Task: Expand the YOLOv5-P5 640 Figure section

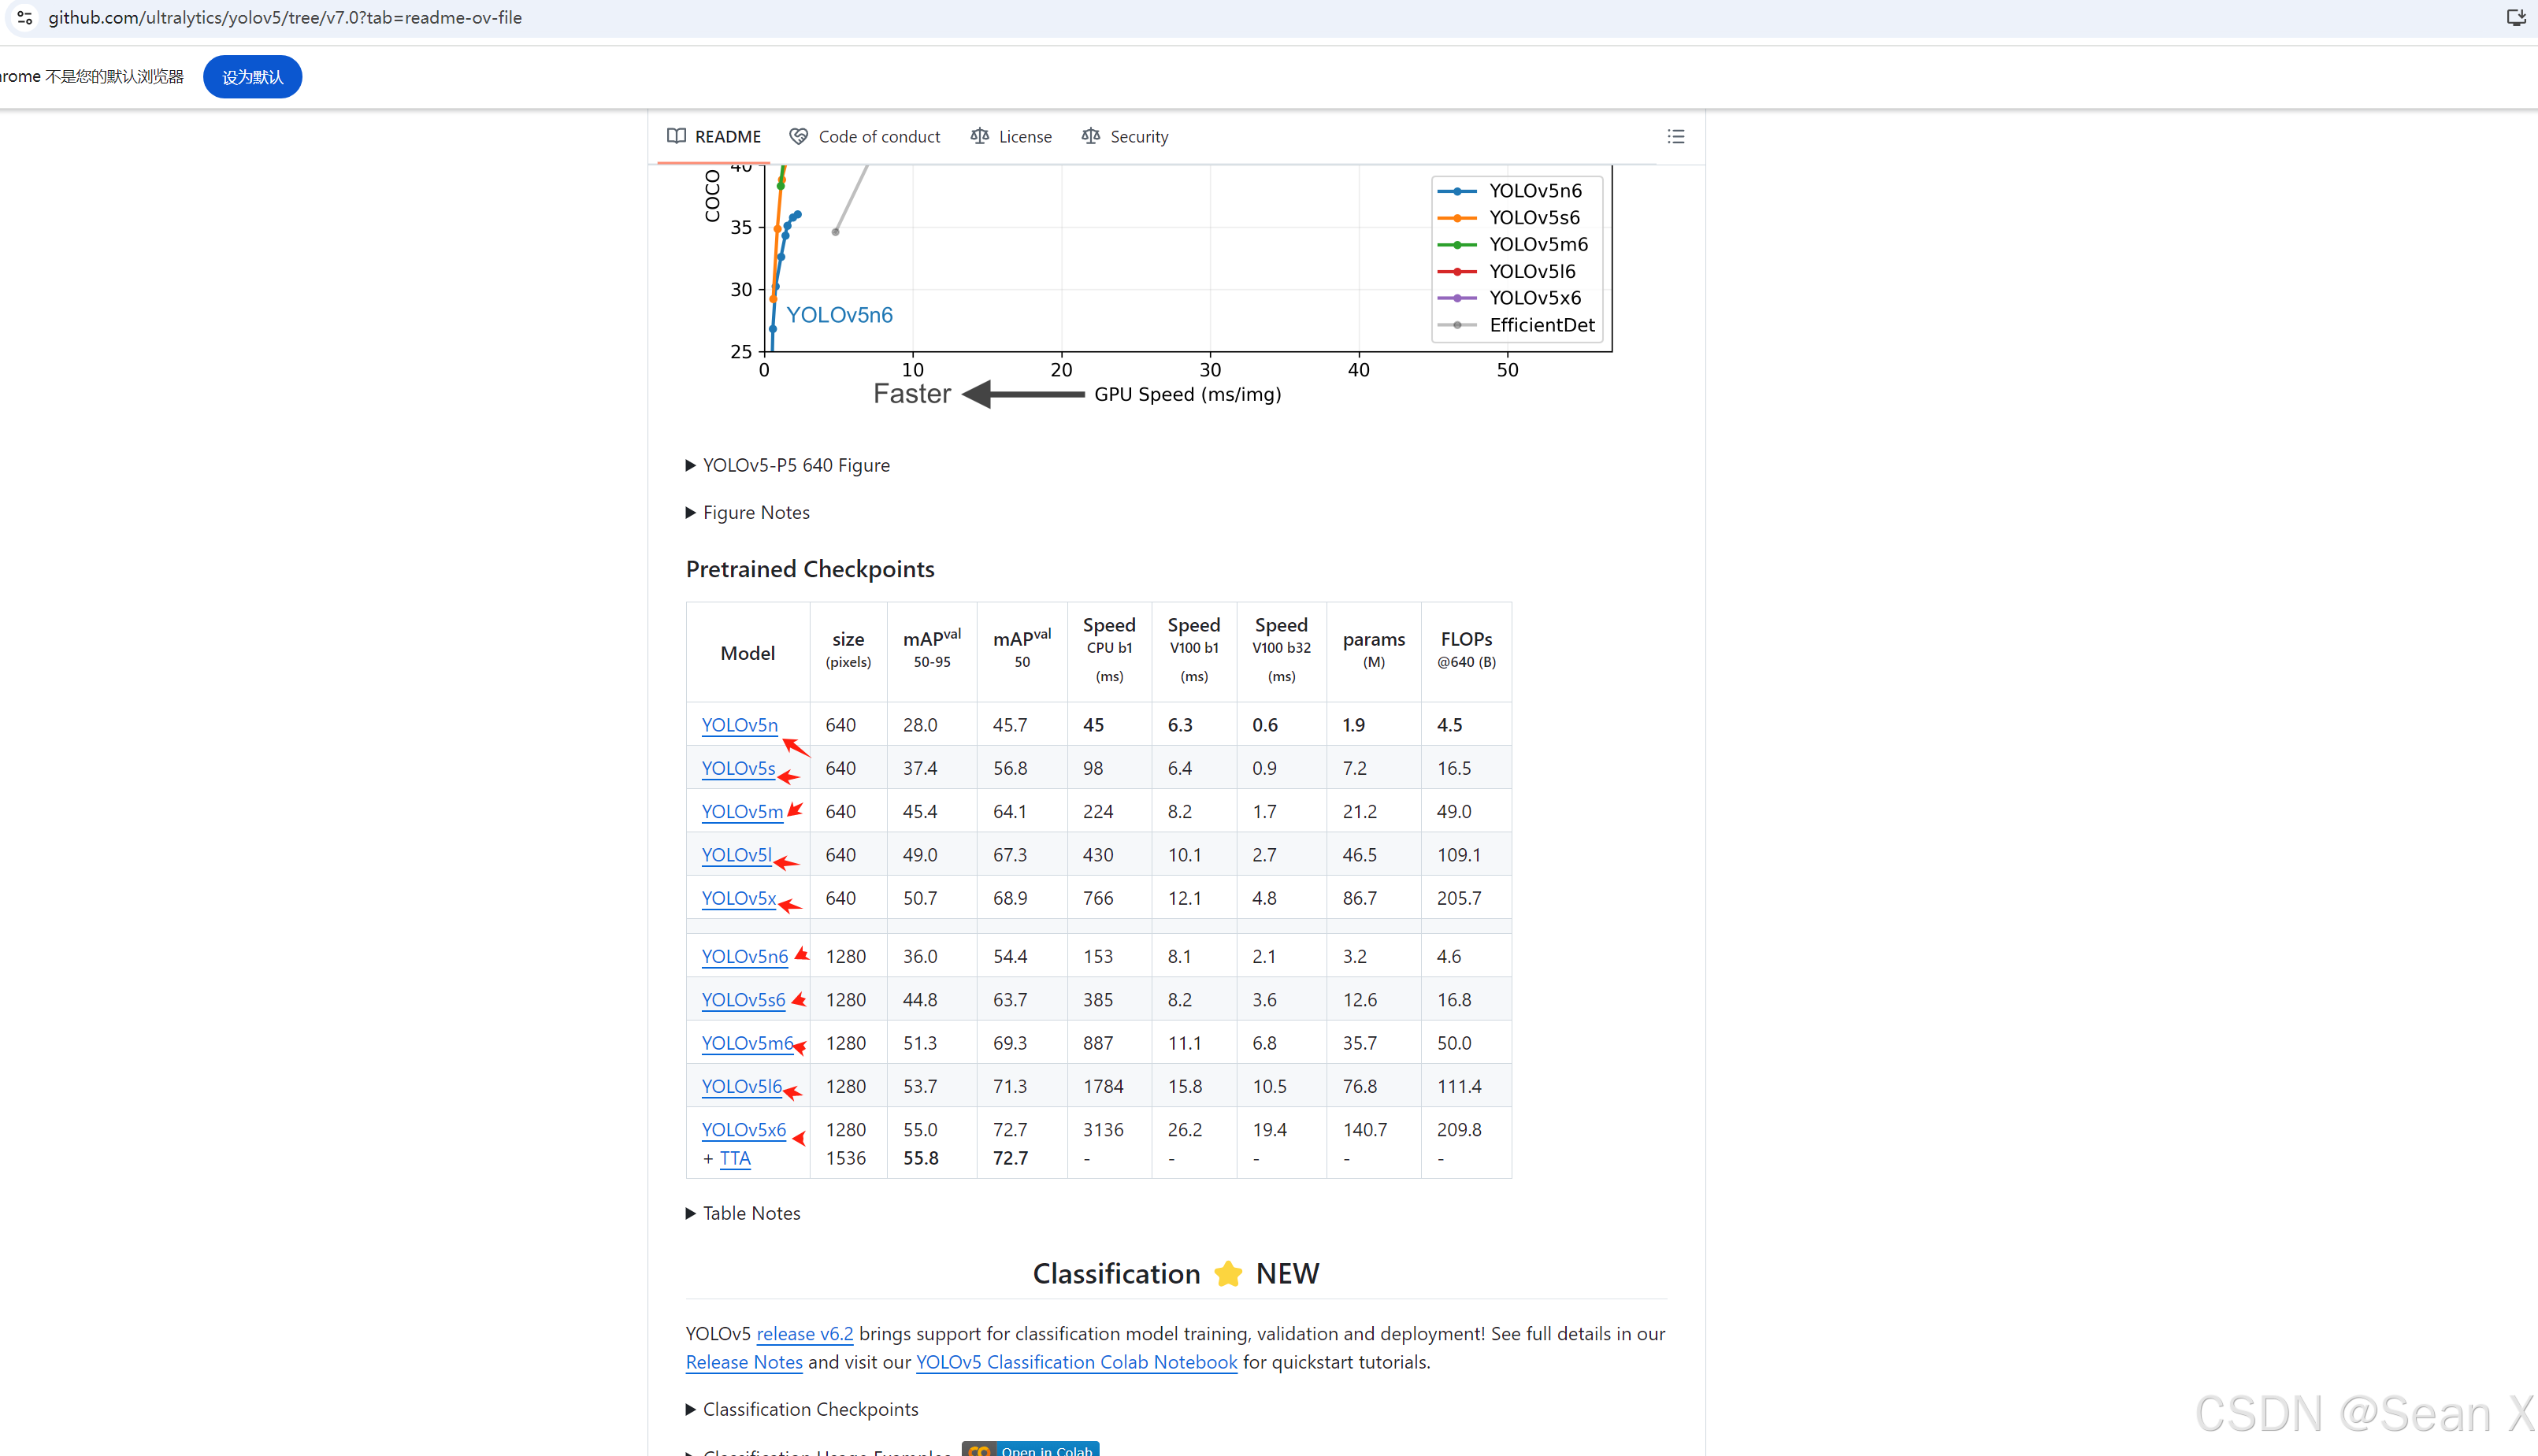Action: [788, 465]
